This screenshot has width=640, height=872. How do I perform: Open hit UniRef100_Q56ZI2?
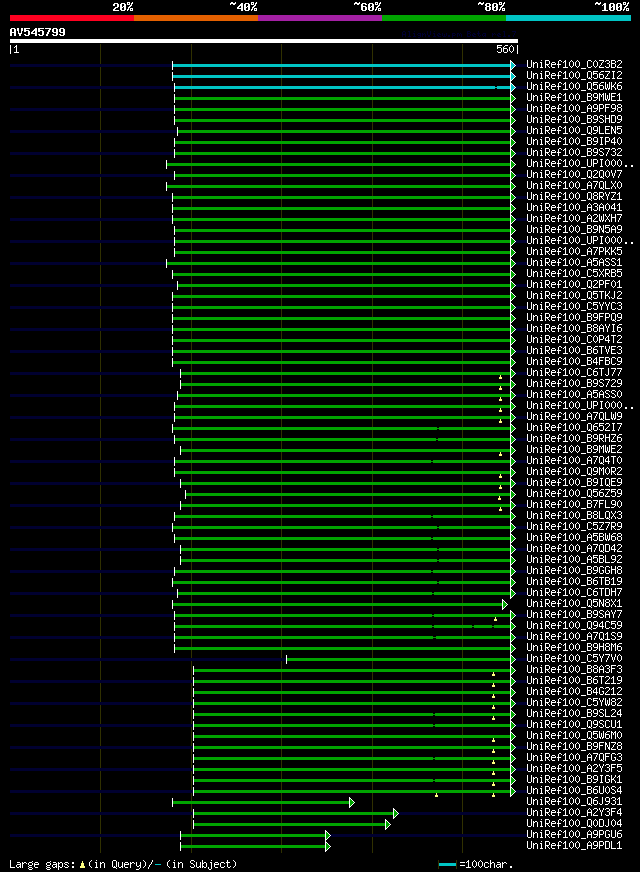pyautogui.click(x=574, y=76)
